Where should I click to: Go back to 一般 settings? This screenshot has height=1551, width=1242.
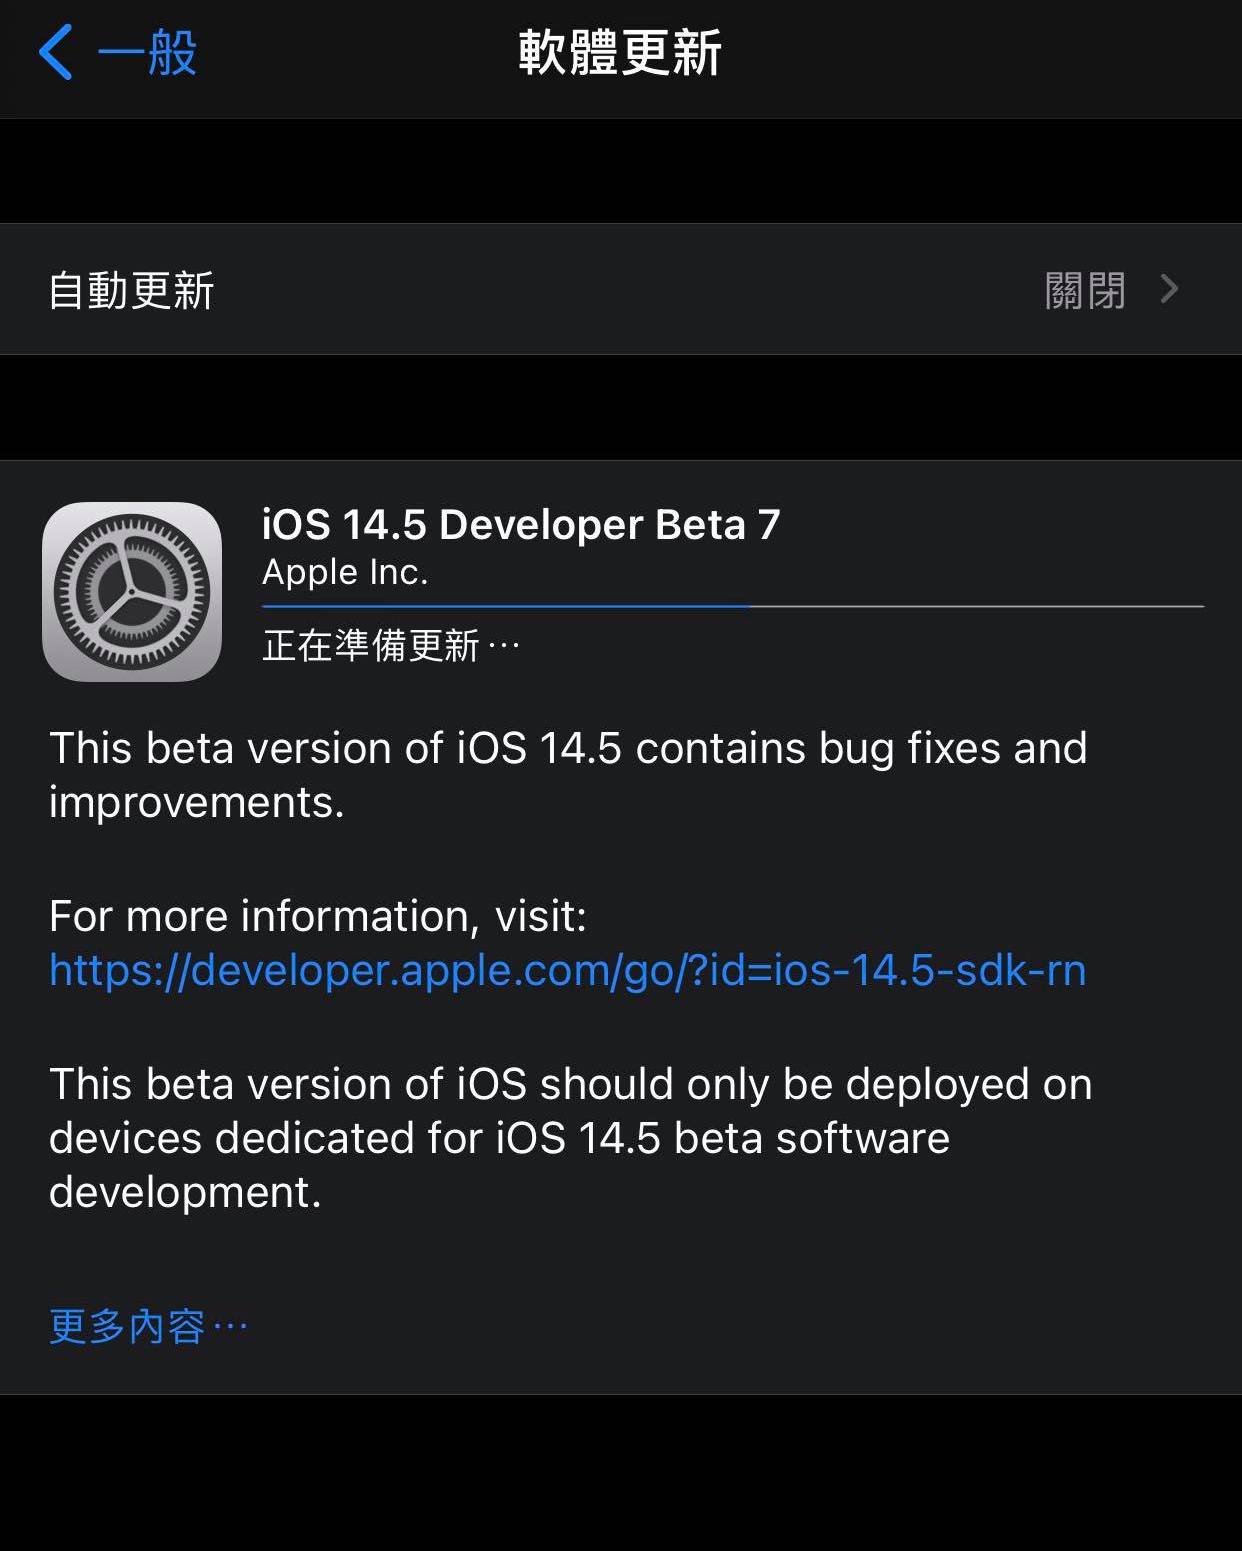point(117,52)
